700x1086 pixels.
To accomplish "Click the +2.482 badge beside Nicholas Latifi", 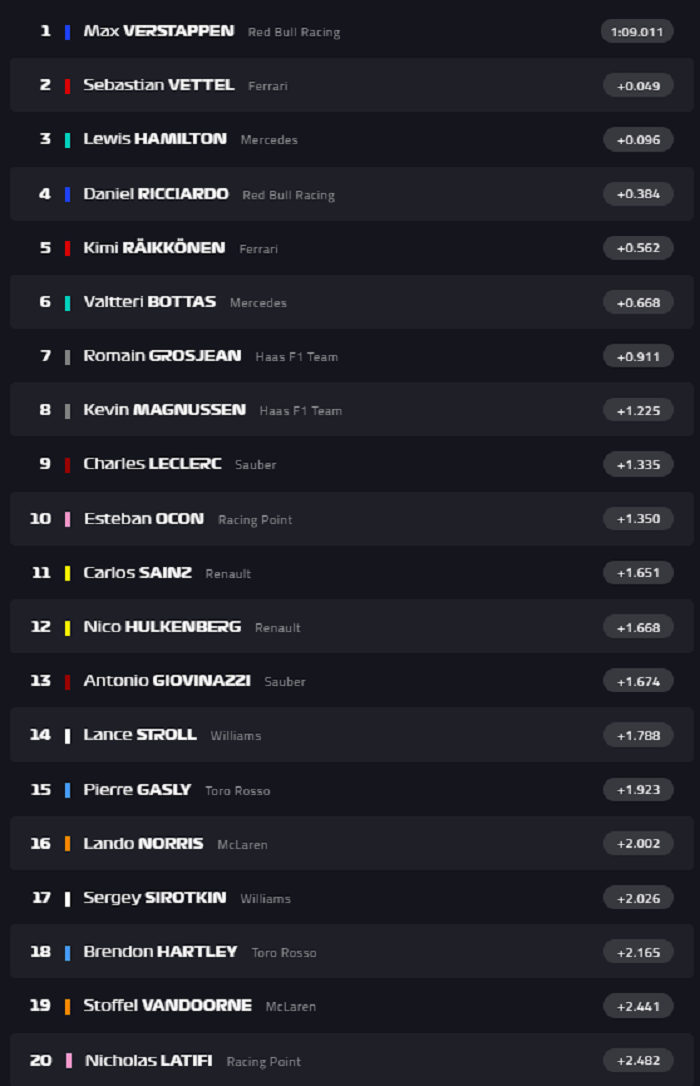I will [x=638, y=1061].
